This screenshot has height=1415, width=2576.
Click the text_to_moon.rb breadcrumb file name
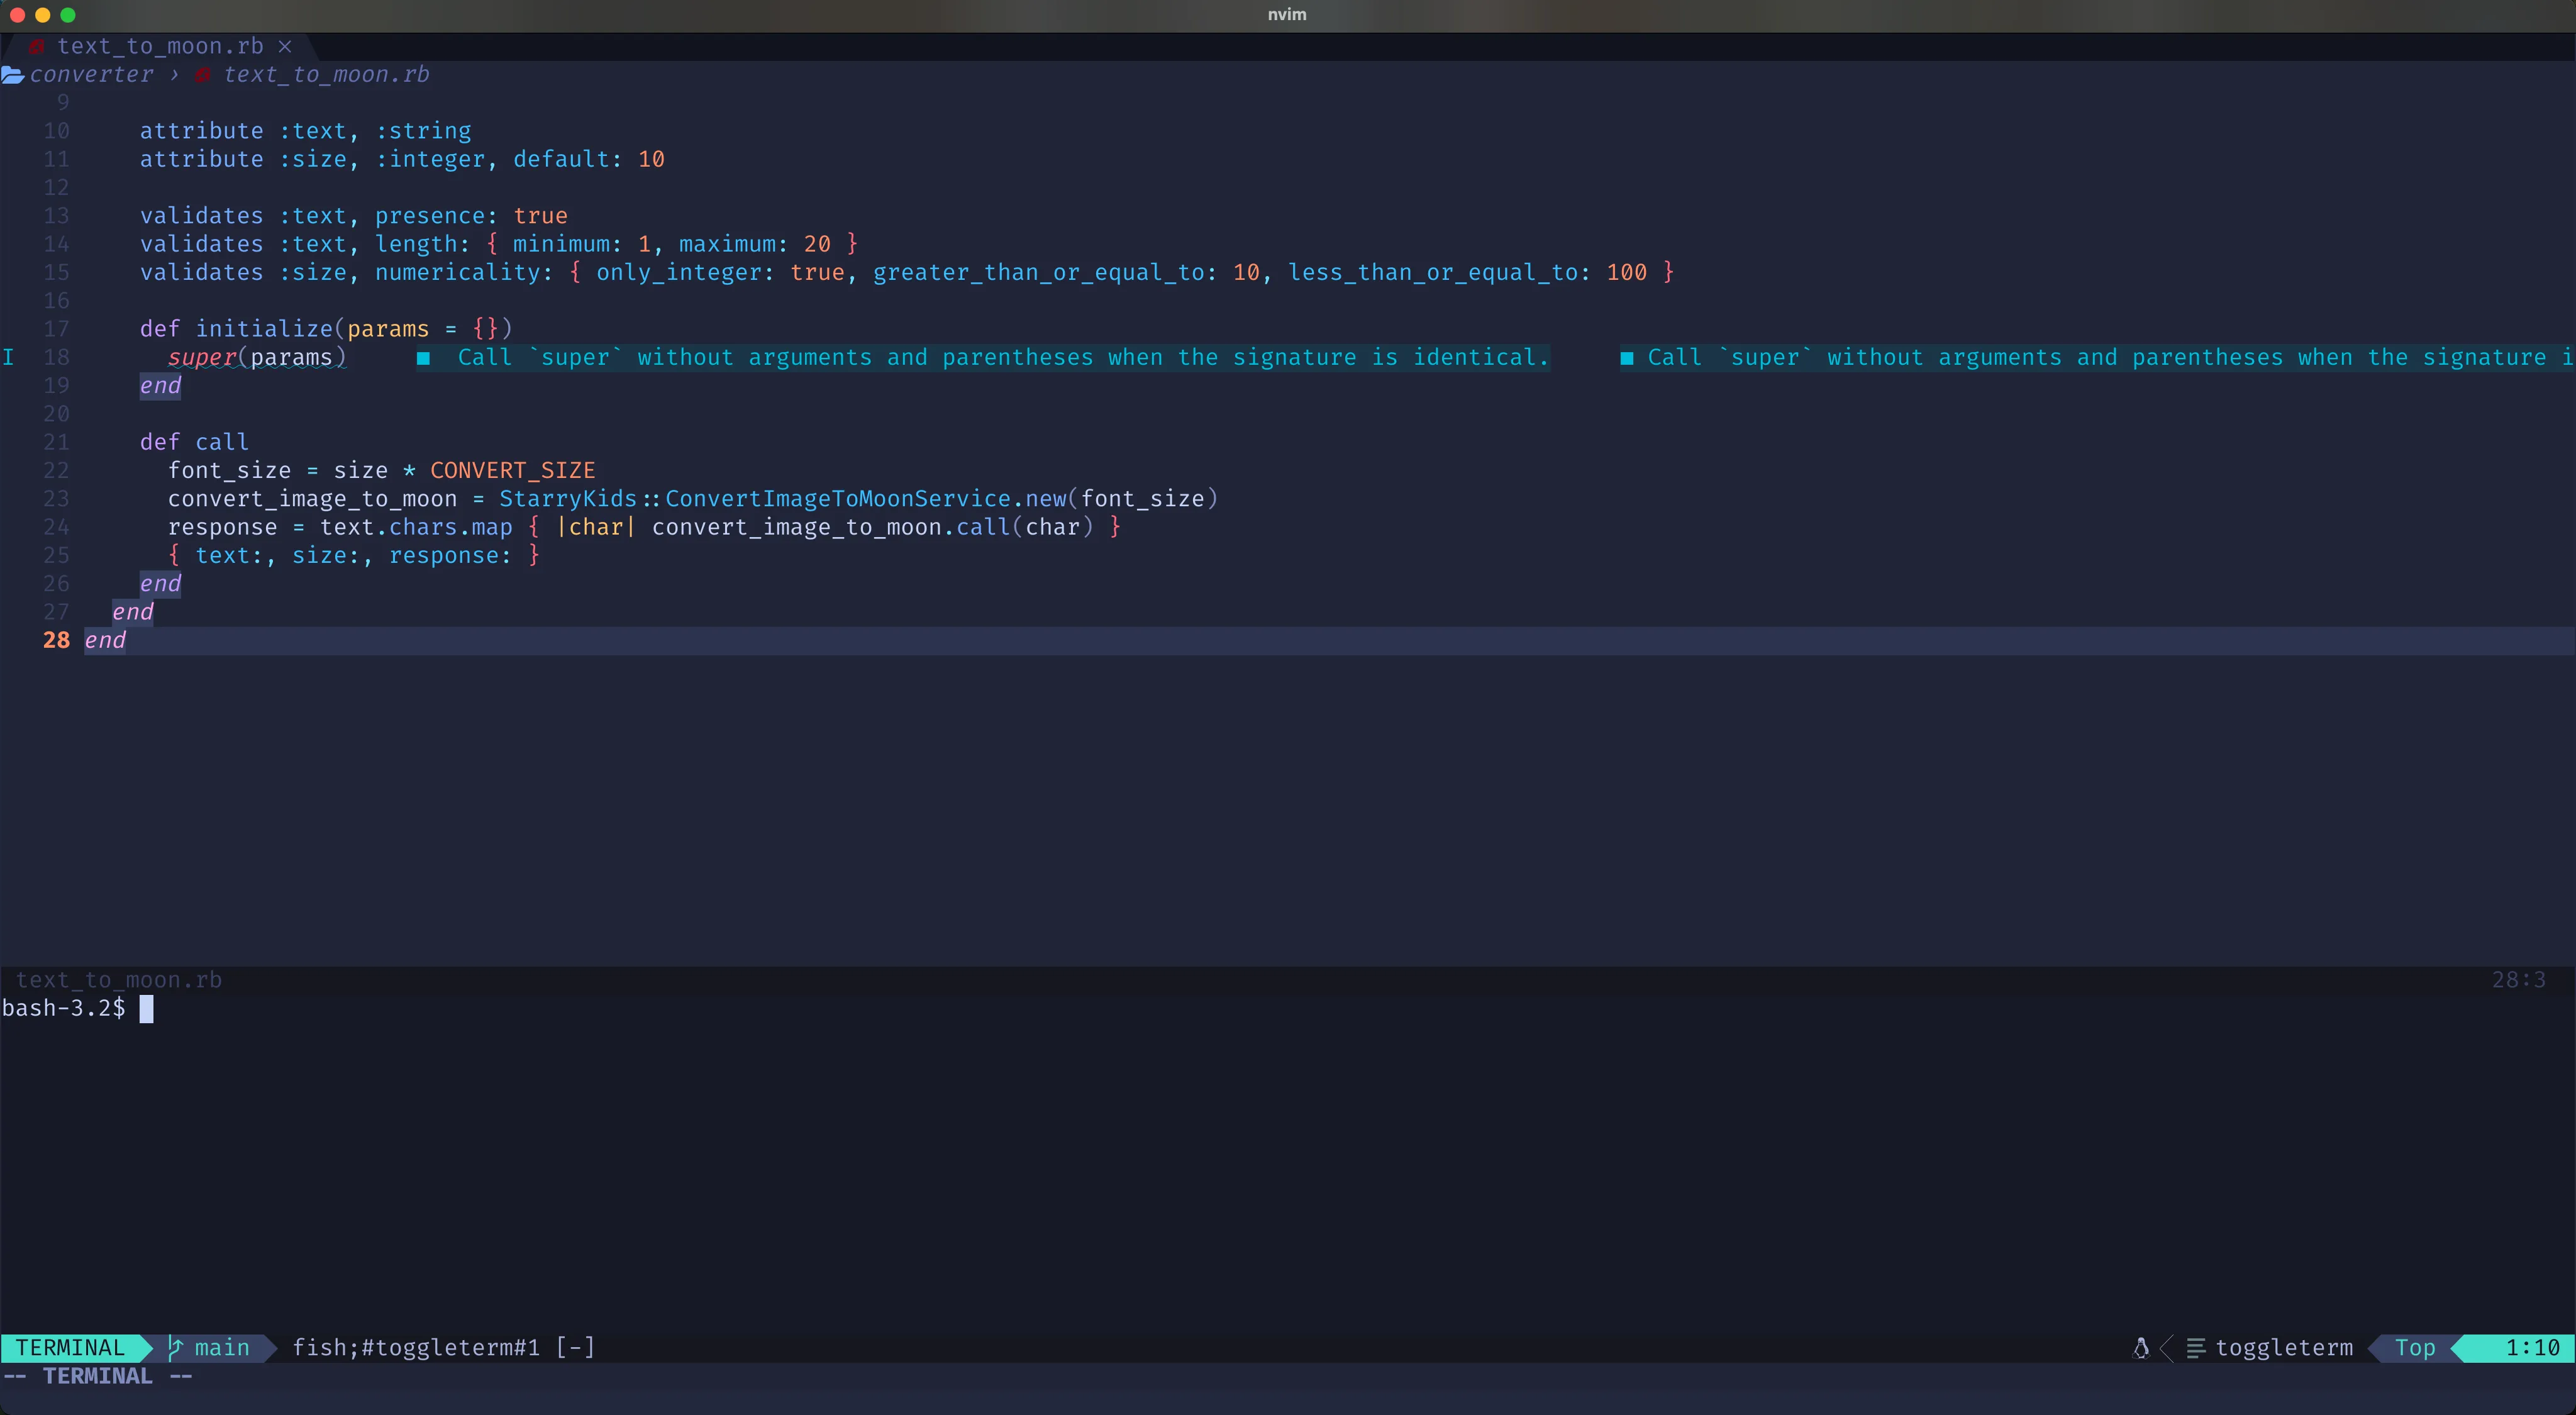click(326, 75)
